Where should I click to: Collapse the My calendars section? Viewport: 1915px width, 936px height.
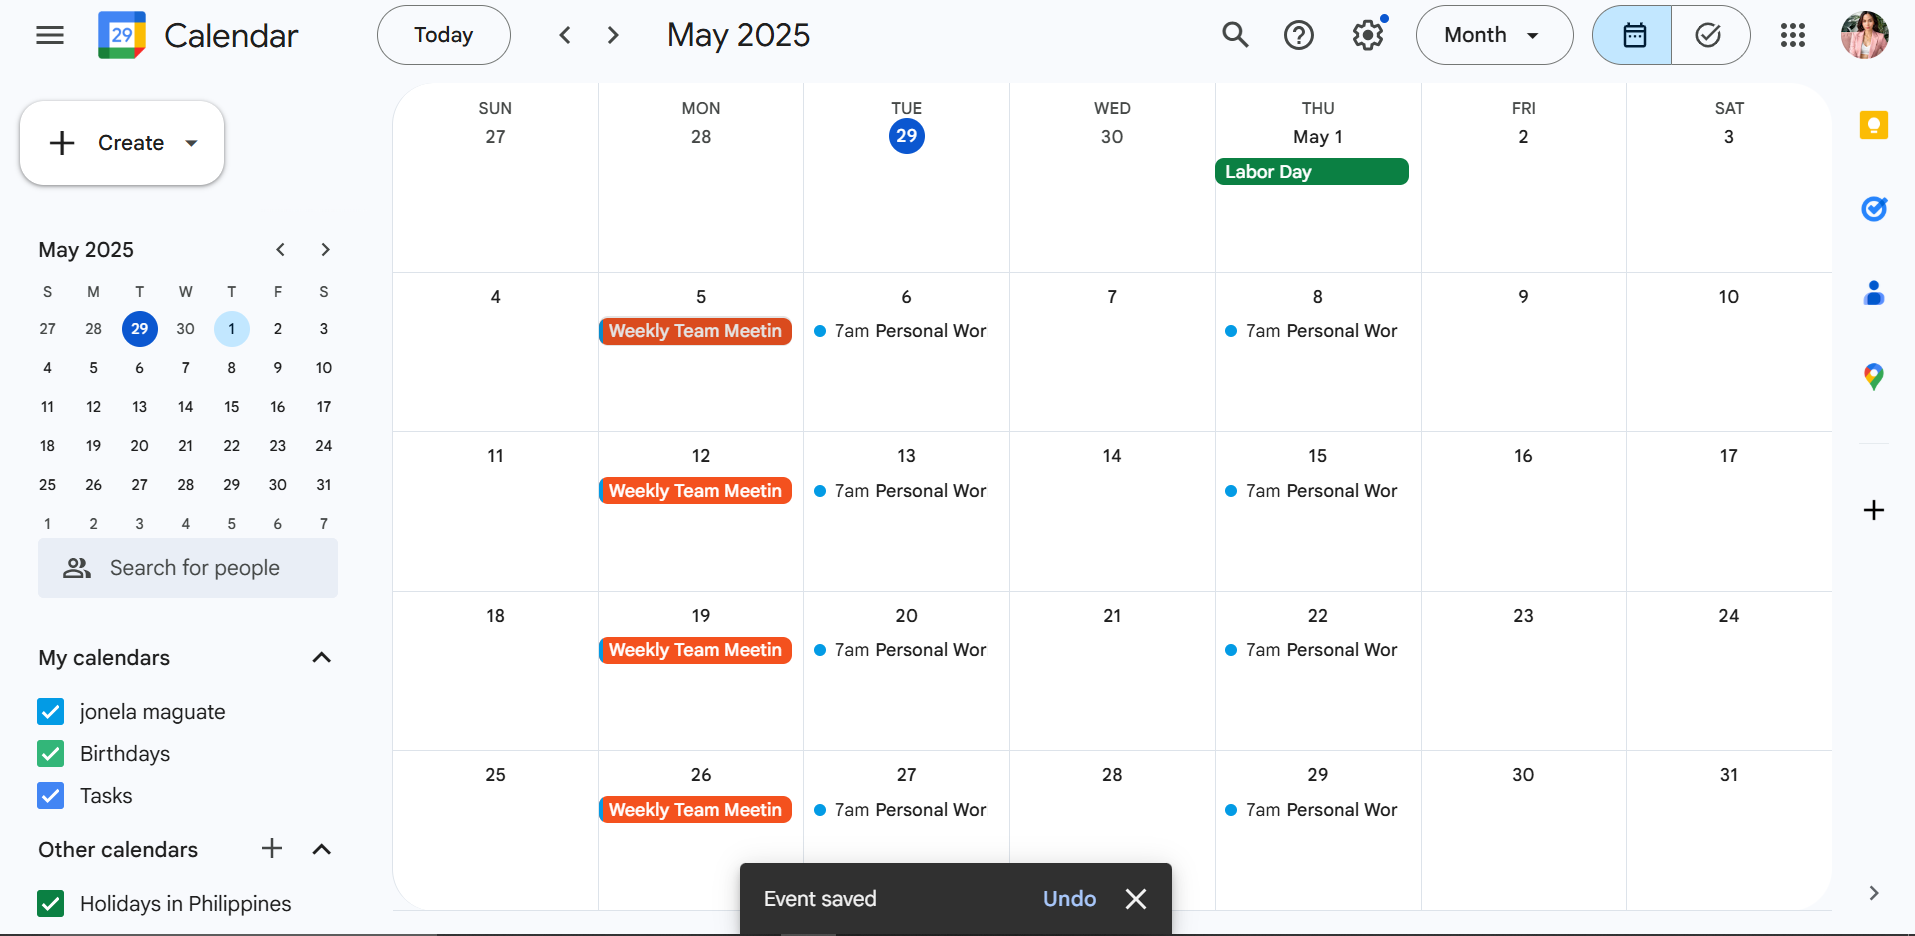coord(322,657)
